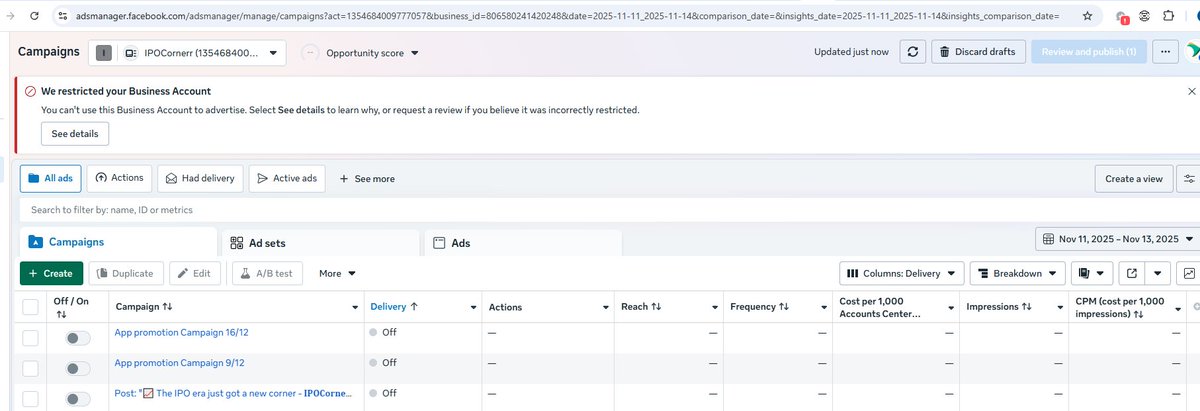
Task: Open Campaign column header menu arrow
Action: coord(356,307)
